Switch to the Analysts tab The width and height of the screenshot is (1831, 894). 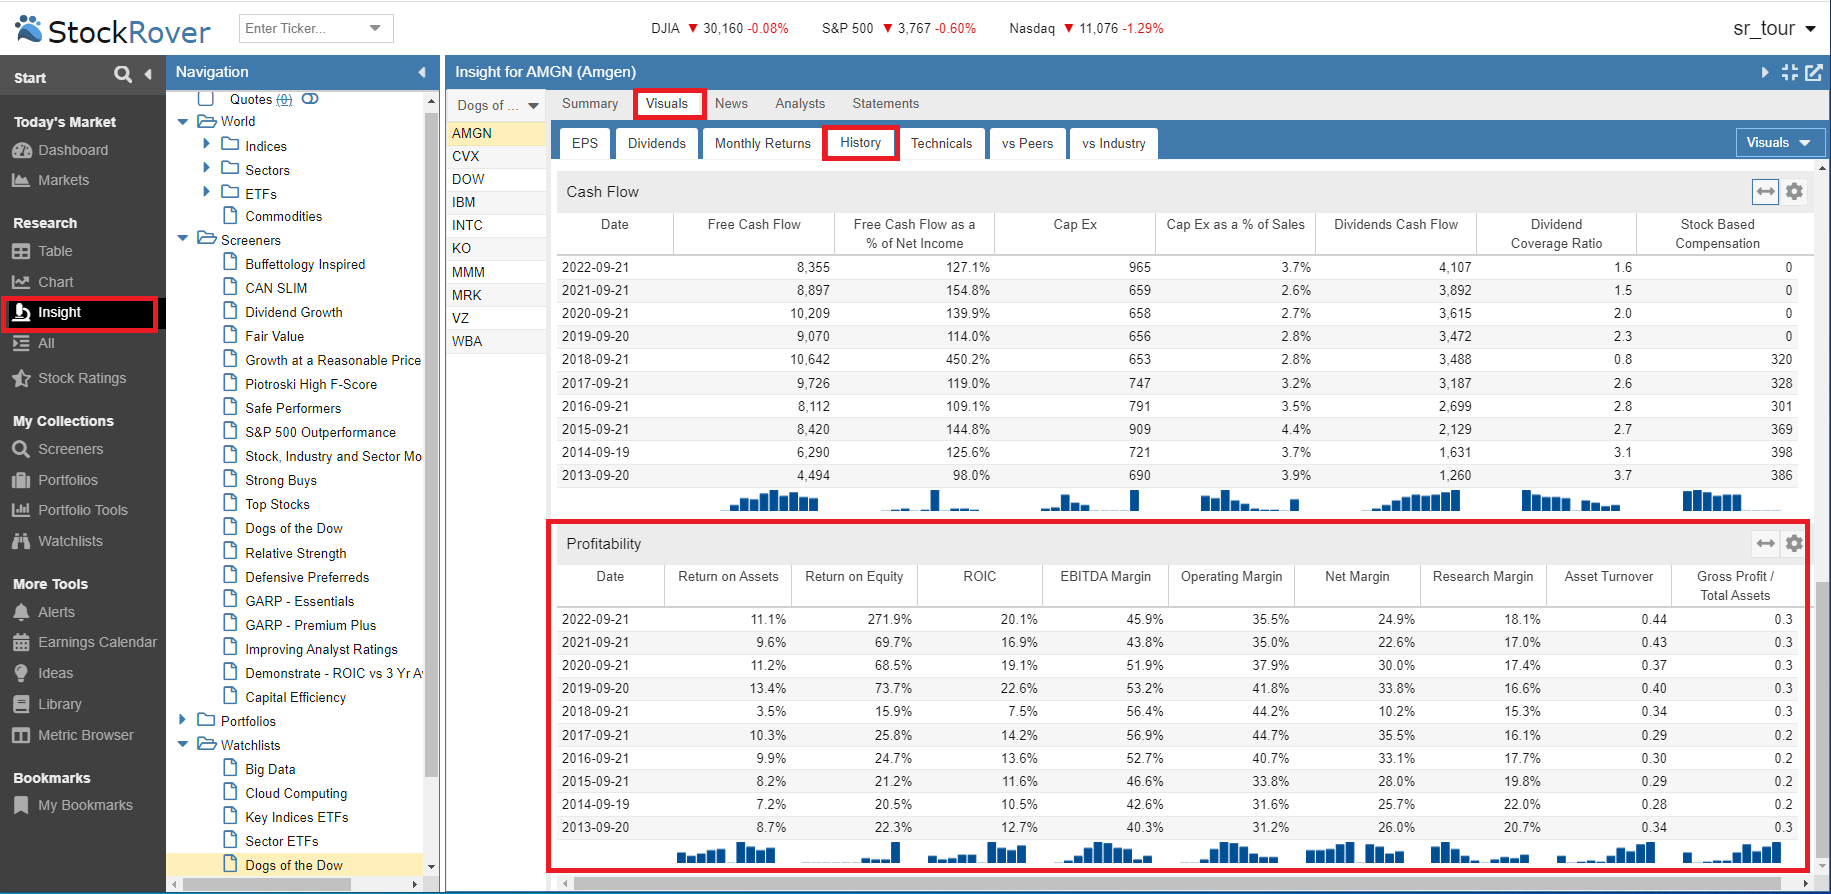[x=800, y=103]
